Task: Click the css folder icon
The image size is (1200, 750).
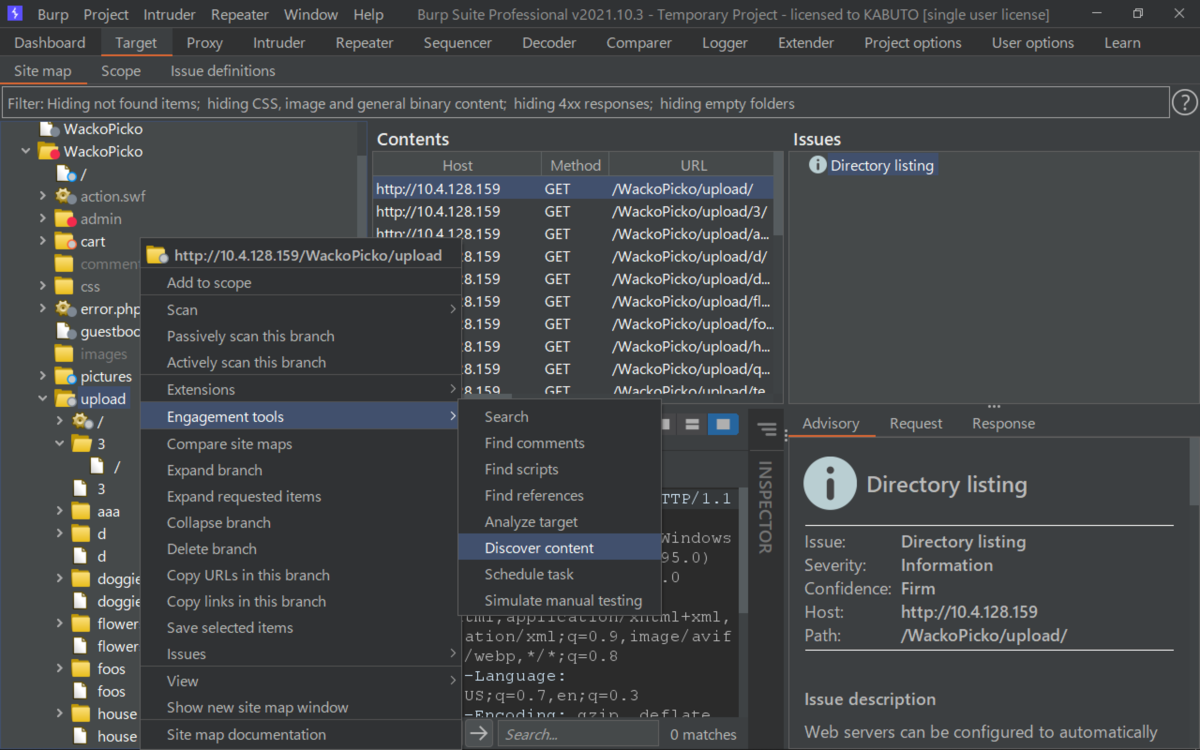Action: [65, 286]
